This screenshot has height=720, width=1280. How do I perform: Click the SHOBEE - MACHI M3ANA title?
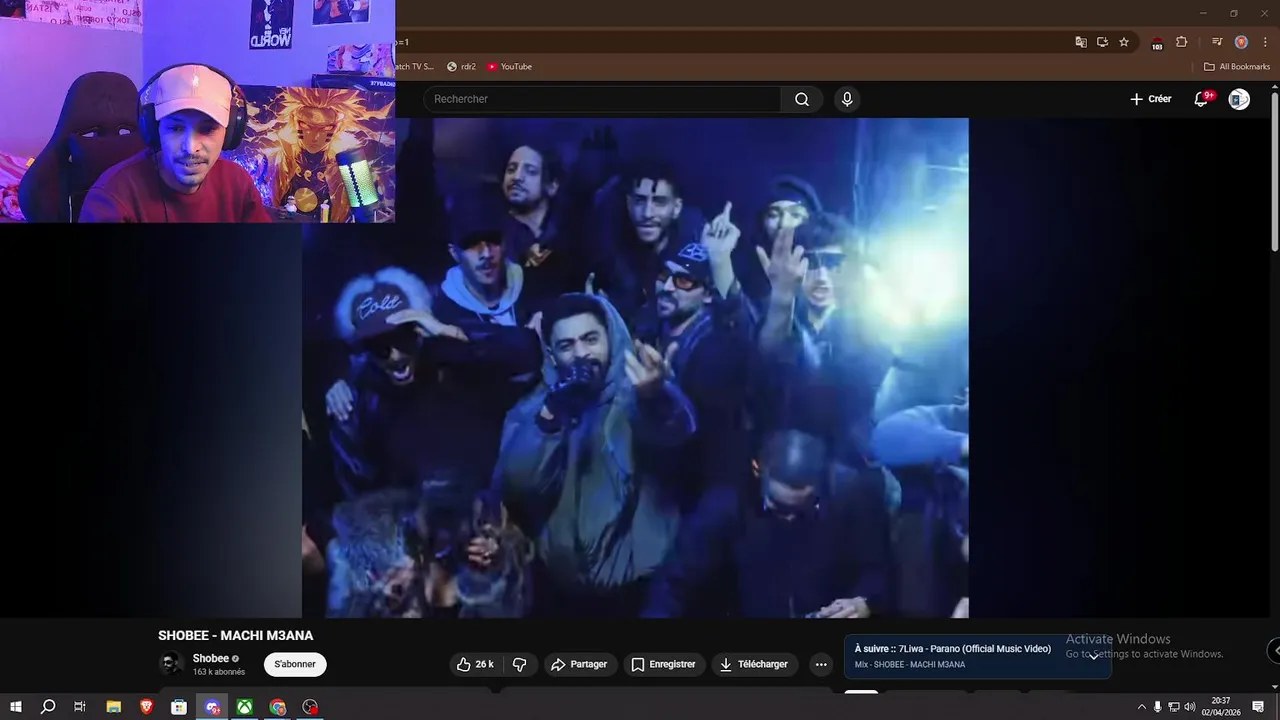(x=235, y=635)
